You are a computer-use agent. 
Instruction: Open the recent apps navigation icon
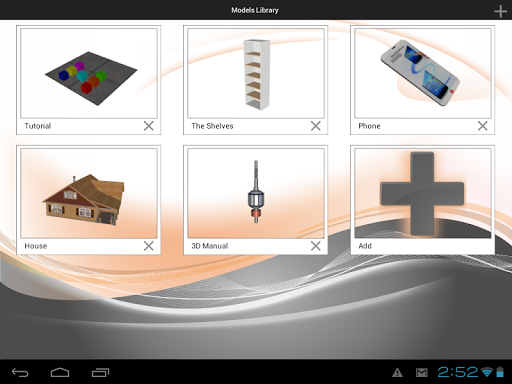(x=100, y=372)
